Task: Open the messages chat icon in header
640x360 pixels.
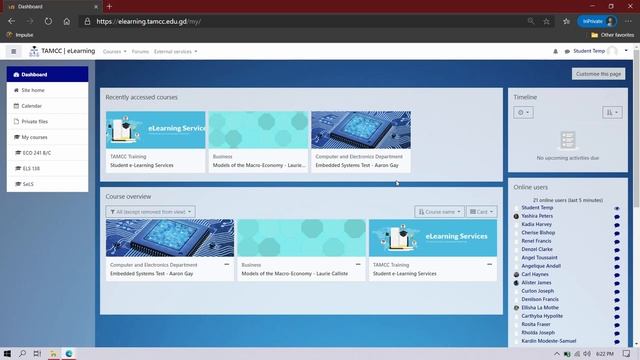Action: coord(567,51)
